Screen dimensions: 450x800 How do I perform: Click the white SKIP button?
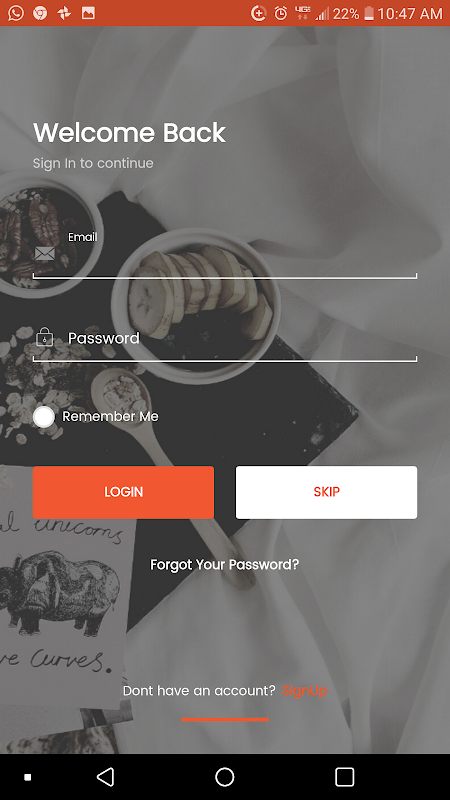pyautogui.click(x=326, y=492)
